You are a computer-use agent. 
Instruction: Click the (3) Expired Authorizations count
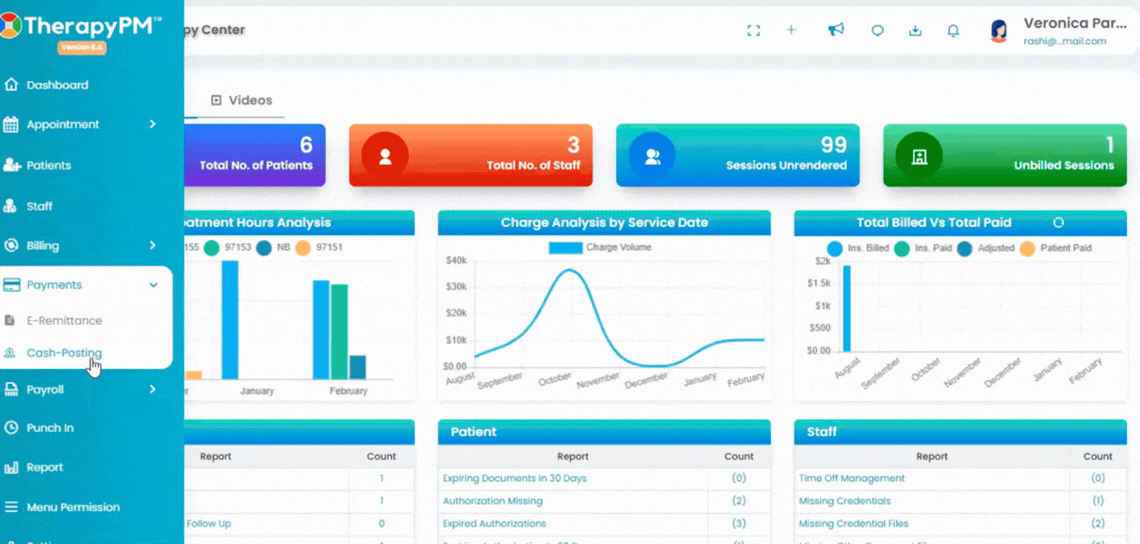coord(739,524)
